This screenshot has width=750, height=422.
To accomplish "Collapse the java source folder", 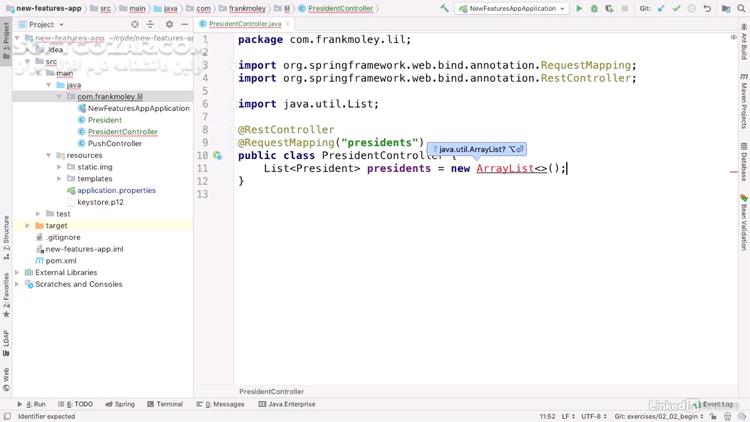I will click(x=48, y=85).
